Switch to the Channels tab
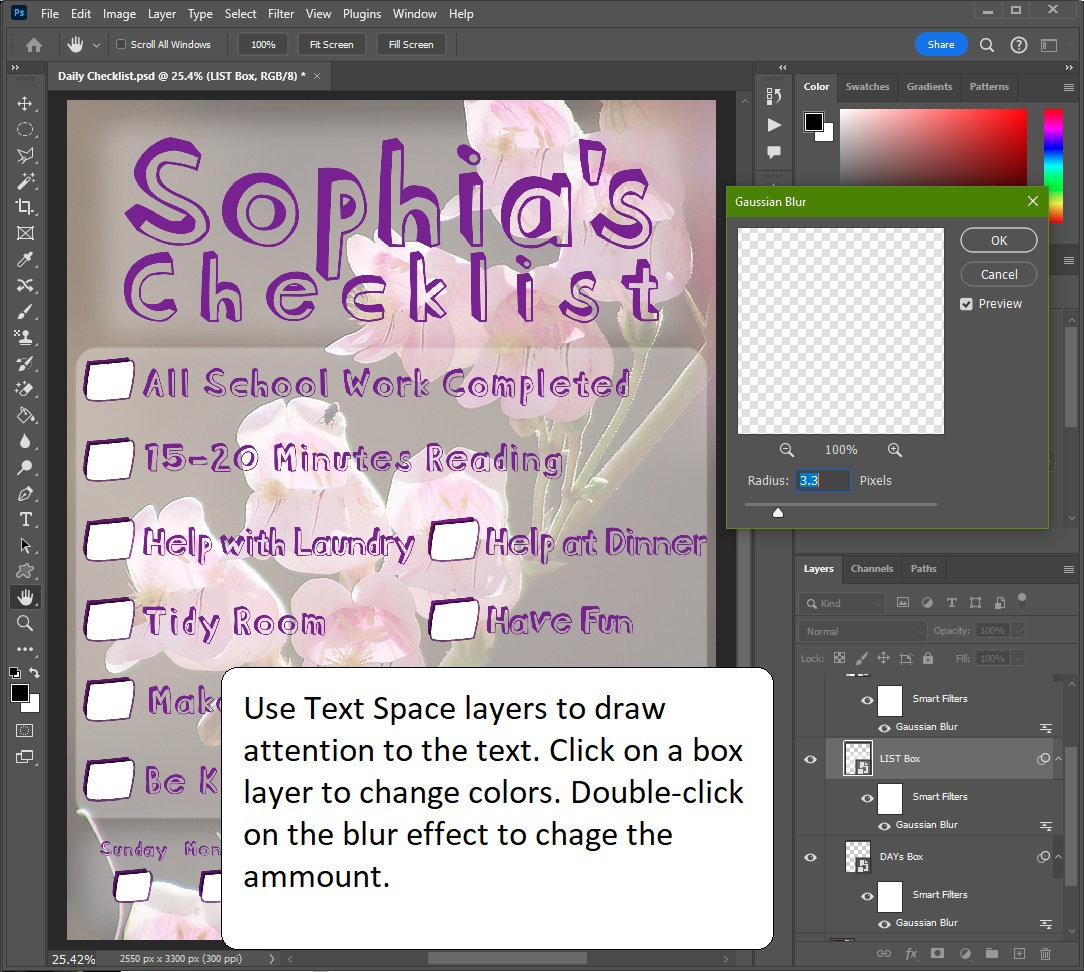Viewport: 1084px width, 972px height. point(871,569)
